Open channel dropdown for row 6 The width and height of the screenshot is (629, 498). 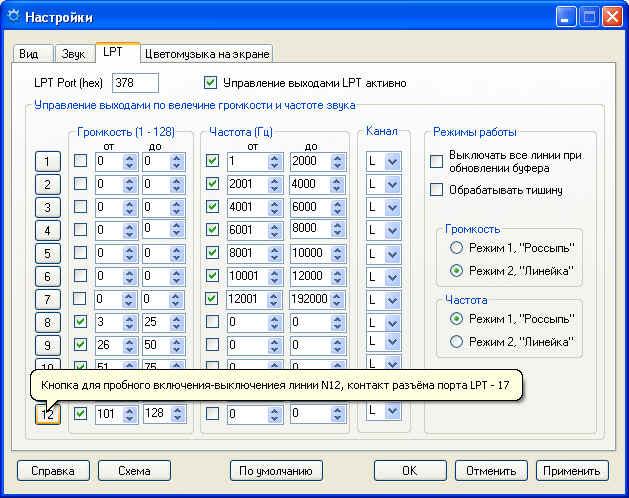(392, 277)
